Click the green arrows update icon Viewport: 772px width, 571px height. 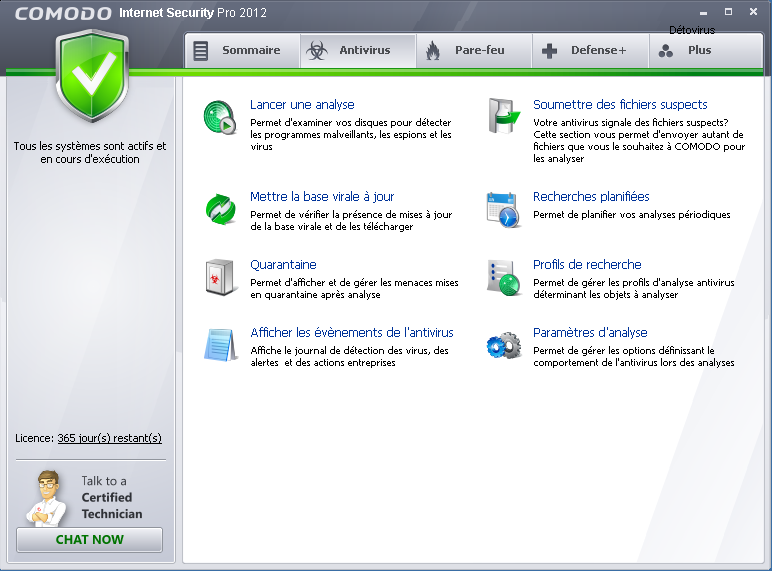(x=221, y=209)
